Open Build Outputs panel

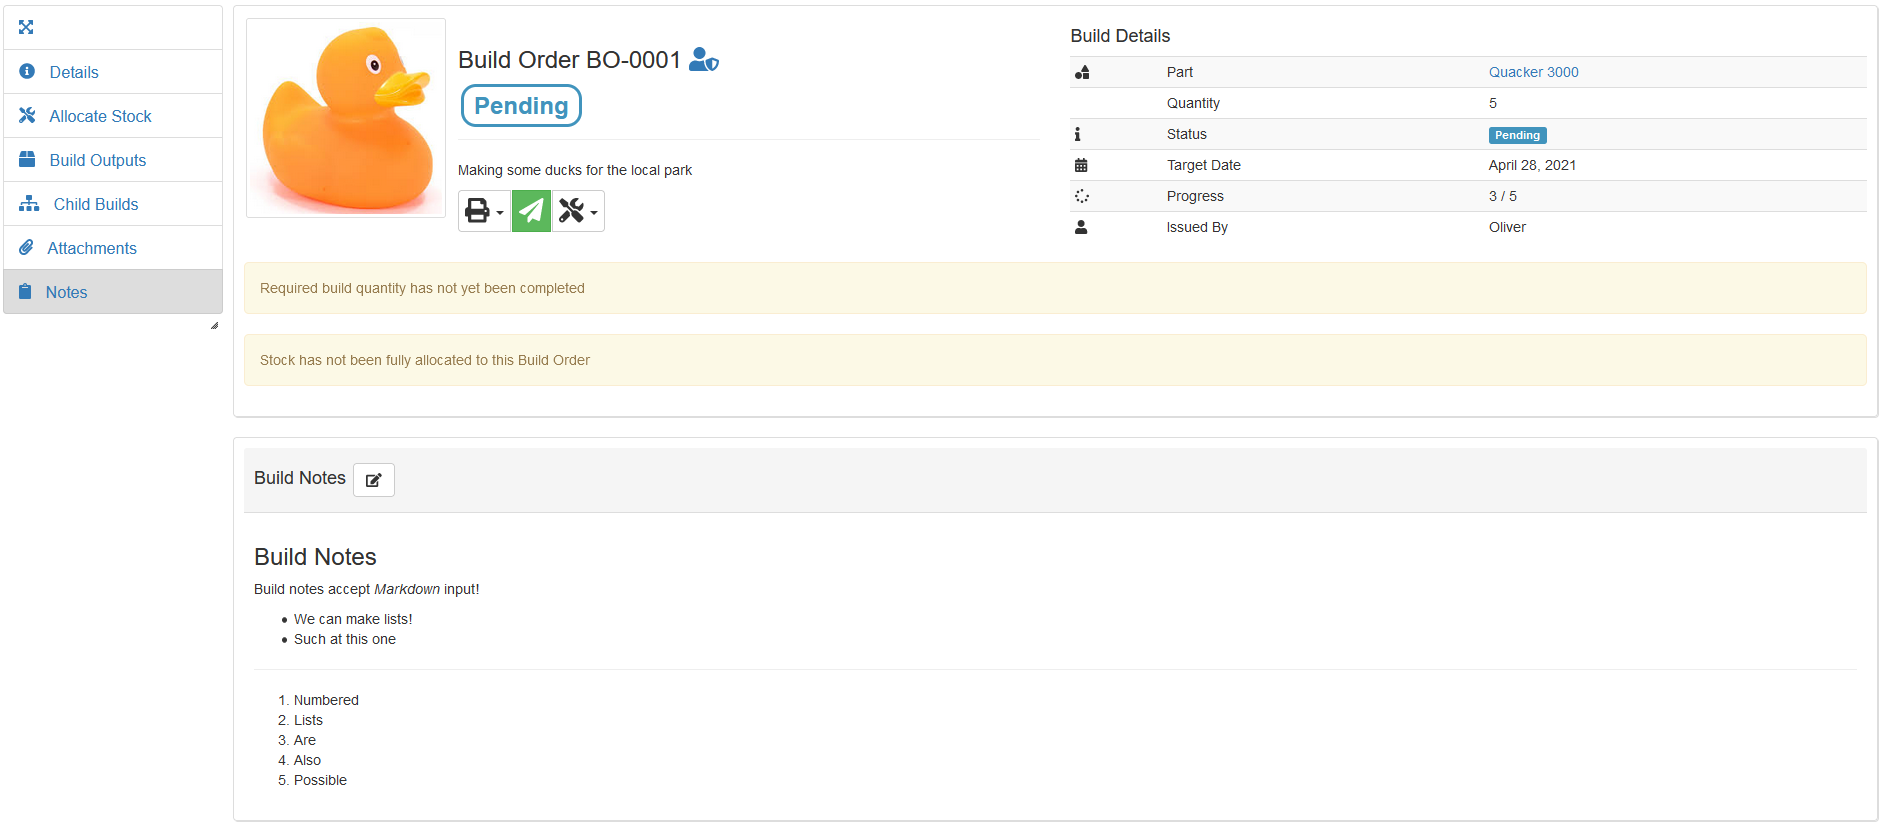coord(97,160)
